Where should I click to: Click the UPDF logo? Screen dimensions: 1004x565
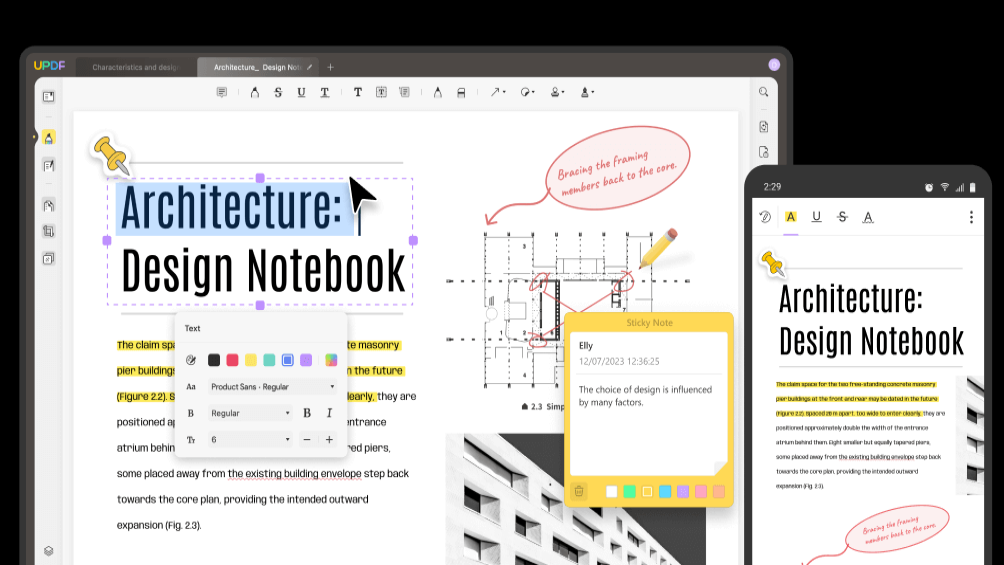[x=49, y=66]
